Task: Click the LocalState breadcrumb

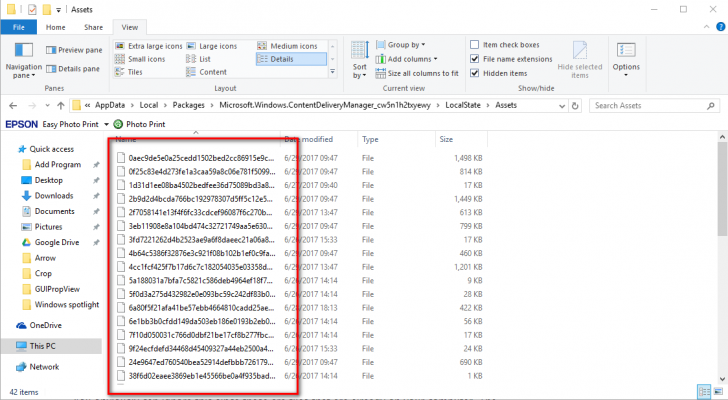Action: (x=463, y=105)
